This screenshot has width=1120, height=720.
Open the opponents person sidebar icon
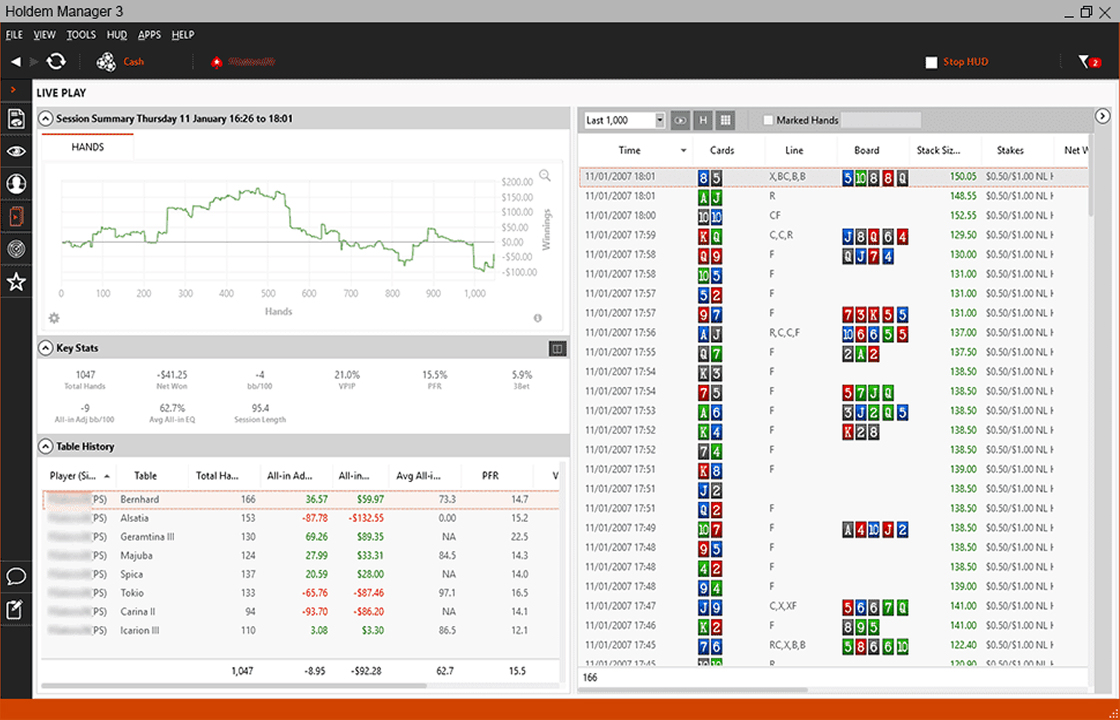point(16,184)
